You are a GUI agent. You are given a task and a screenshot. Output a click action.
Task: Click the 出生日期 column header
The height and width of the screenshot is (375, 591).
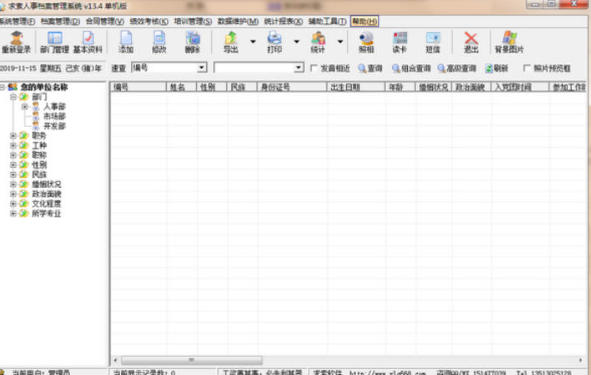click(x=356, y=87)
